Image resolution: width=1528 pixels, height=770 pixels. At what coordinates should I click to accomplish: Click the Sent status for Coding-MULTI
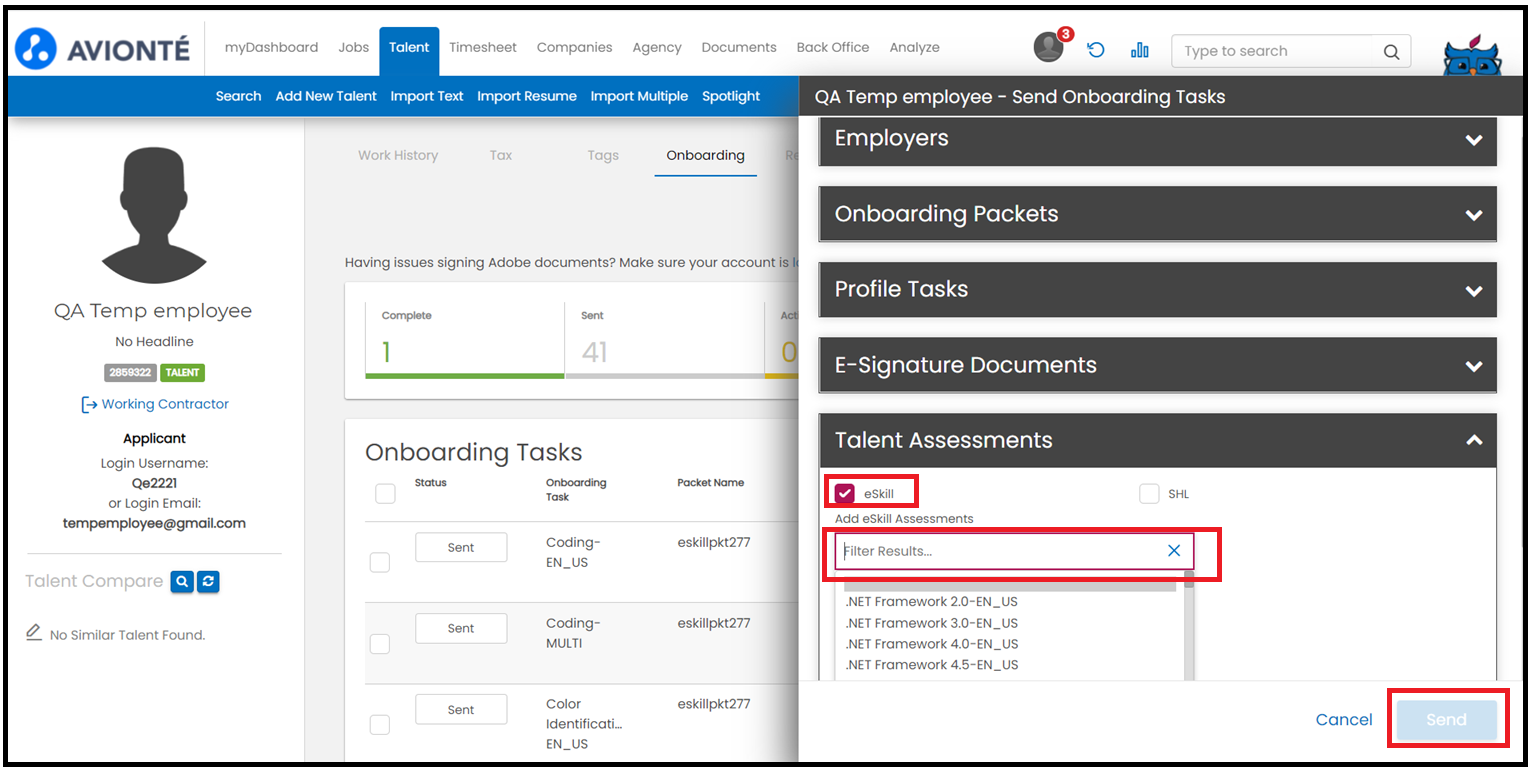pyautogui.click(x=461, y=629)
